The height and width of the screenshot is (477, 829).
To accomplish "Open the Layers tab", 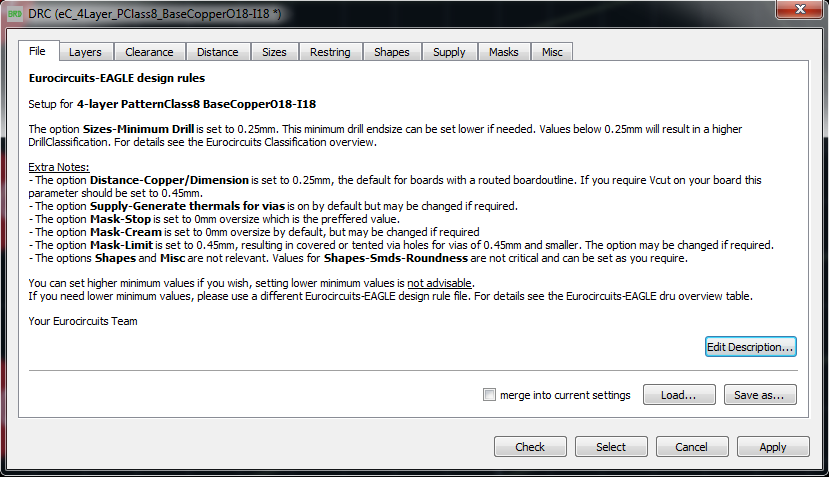I will pos(85,52).
